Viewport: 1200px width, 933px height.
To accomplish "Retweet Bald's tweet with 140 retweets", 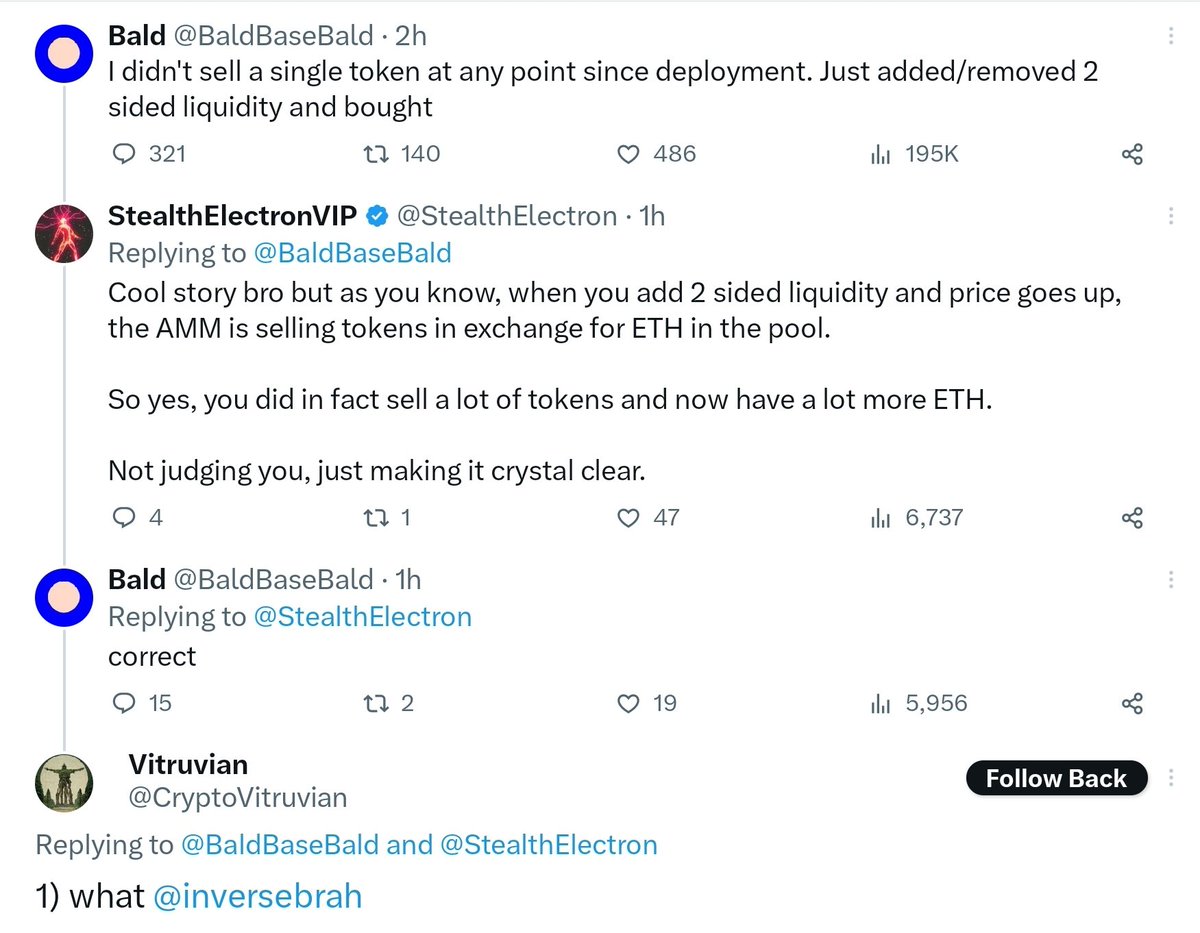I will point(399,154).
